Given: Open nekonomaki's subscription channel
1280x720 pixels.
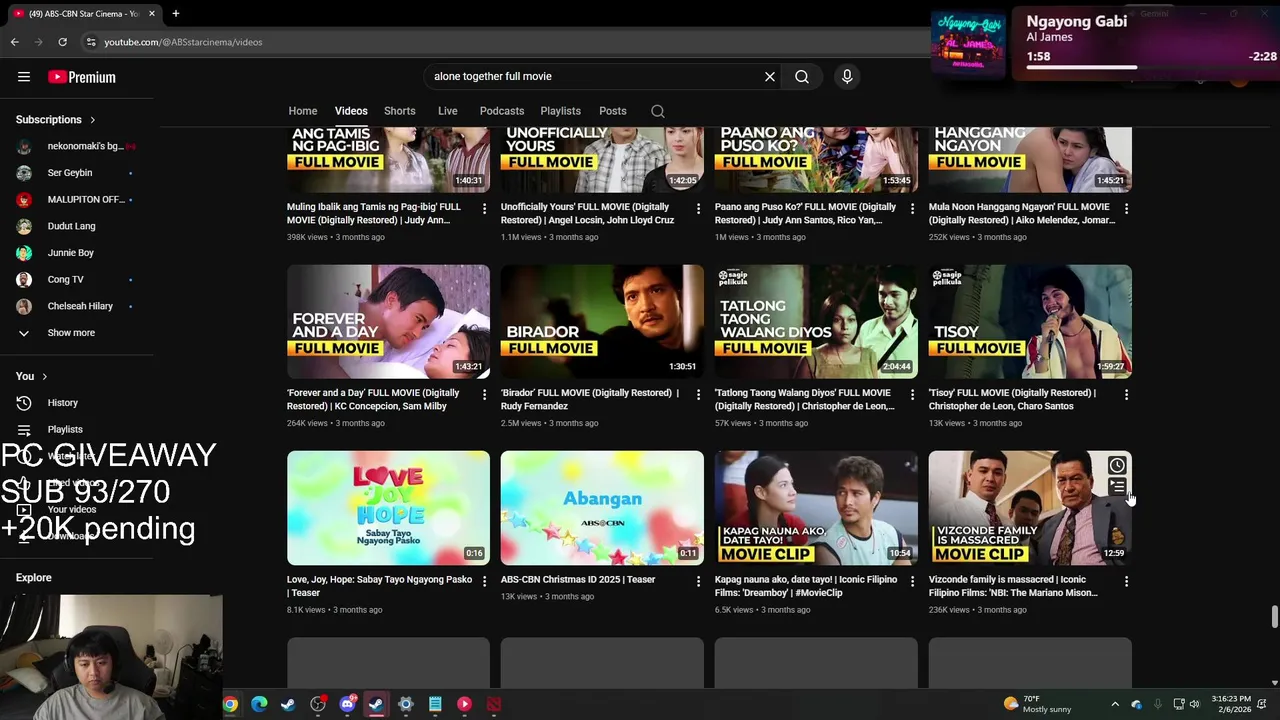Looking at the screenshot, I should click(77, 146).
